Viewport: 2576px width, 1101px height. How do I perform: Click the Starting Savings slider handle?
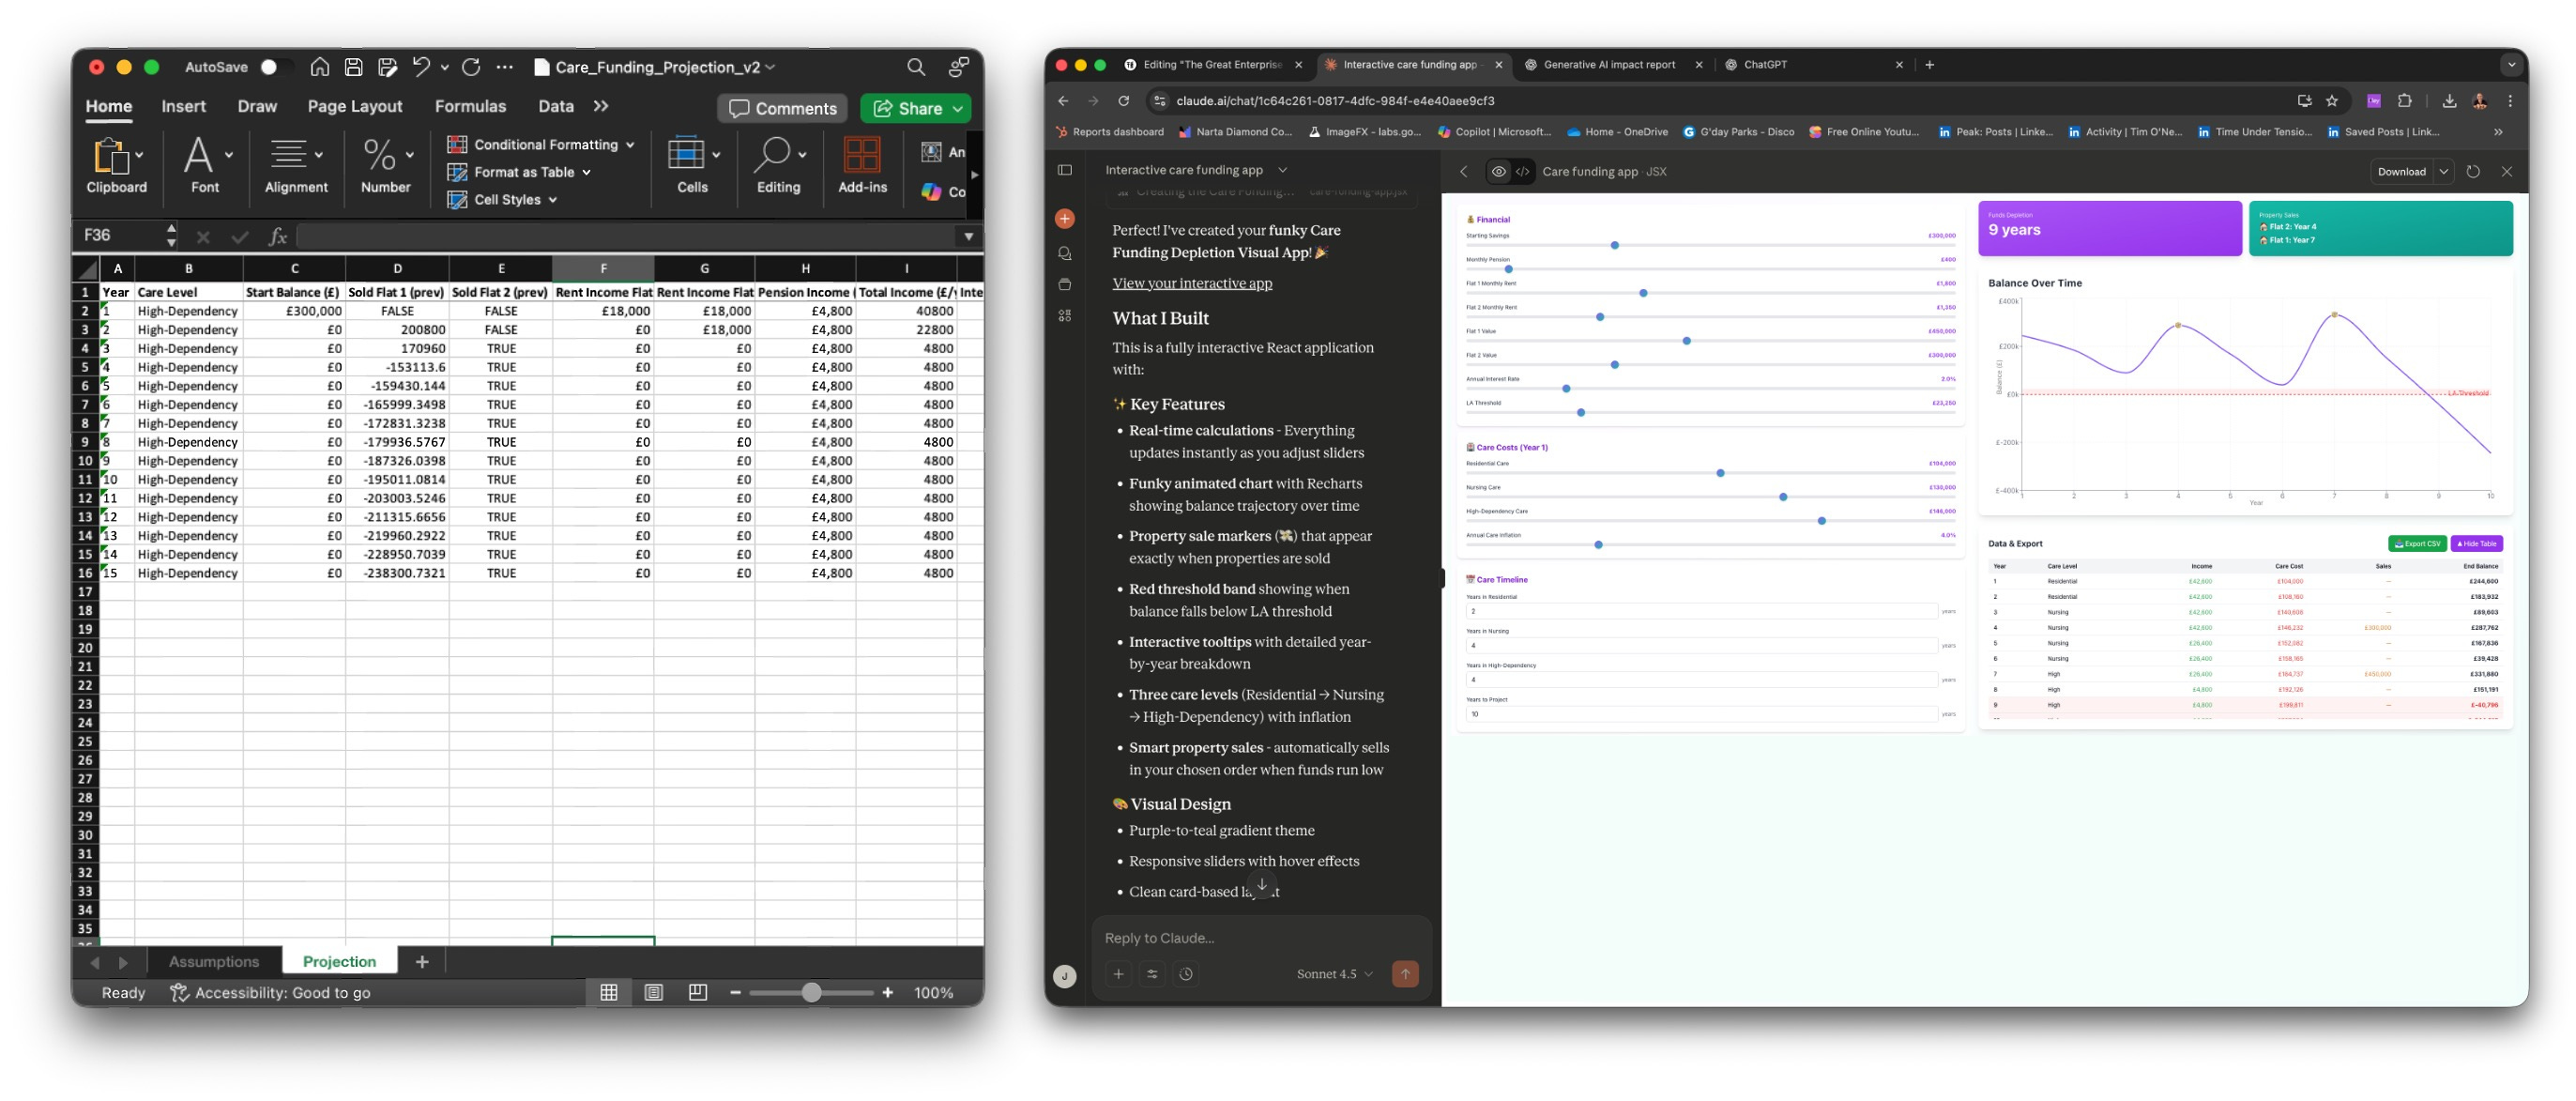[1614, 245]
